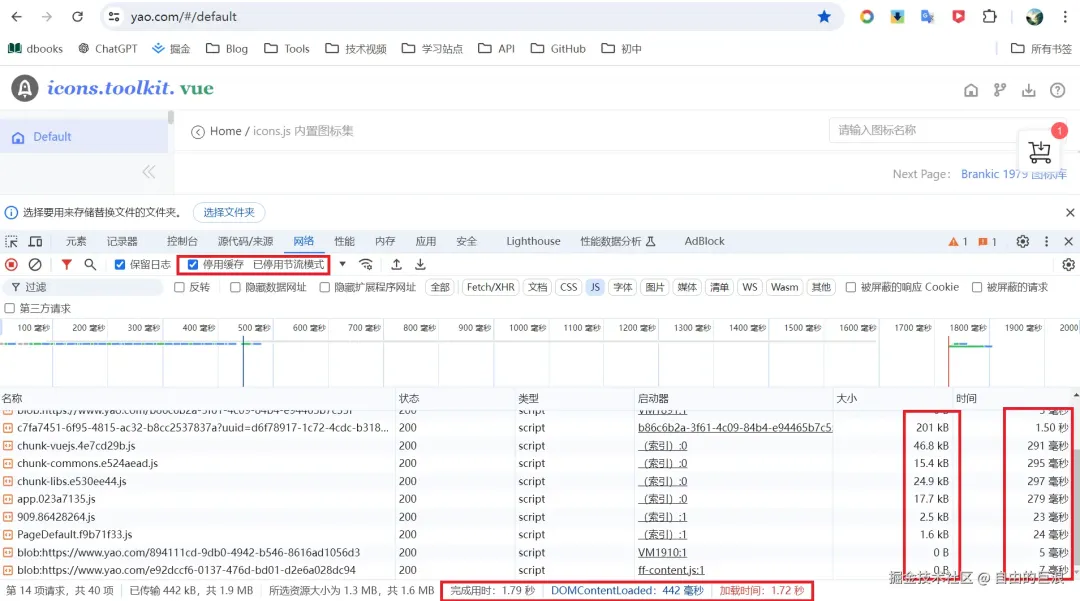
Task: Switch to the 控制台 tab
Action: (x=182, y=242)
